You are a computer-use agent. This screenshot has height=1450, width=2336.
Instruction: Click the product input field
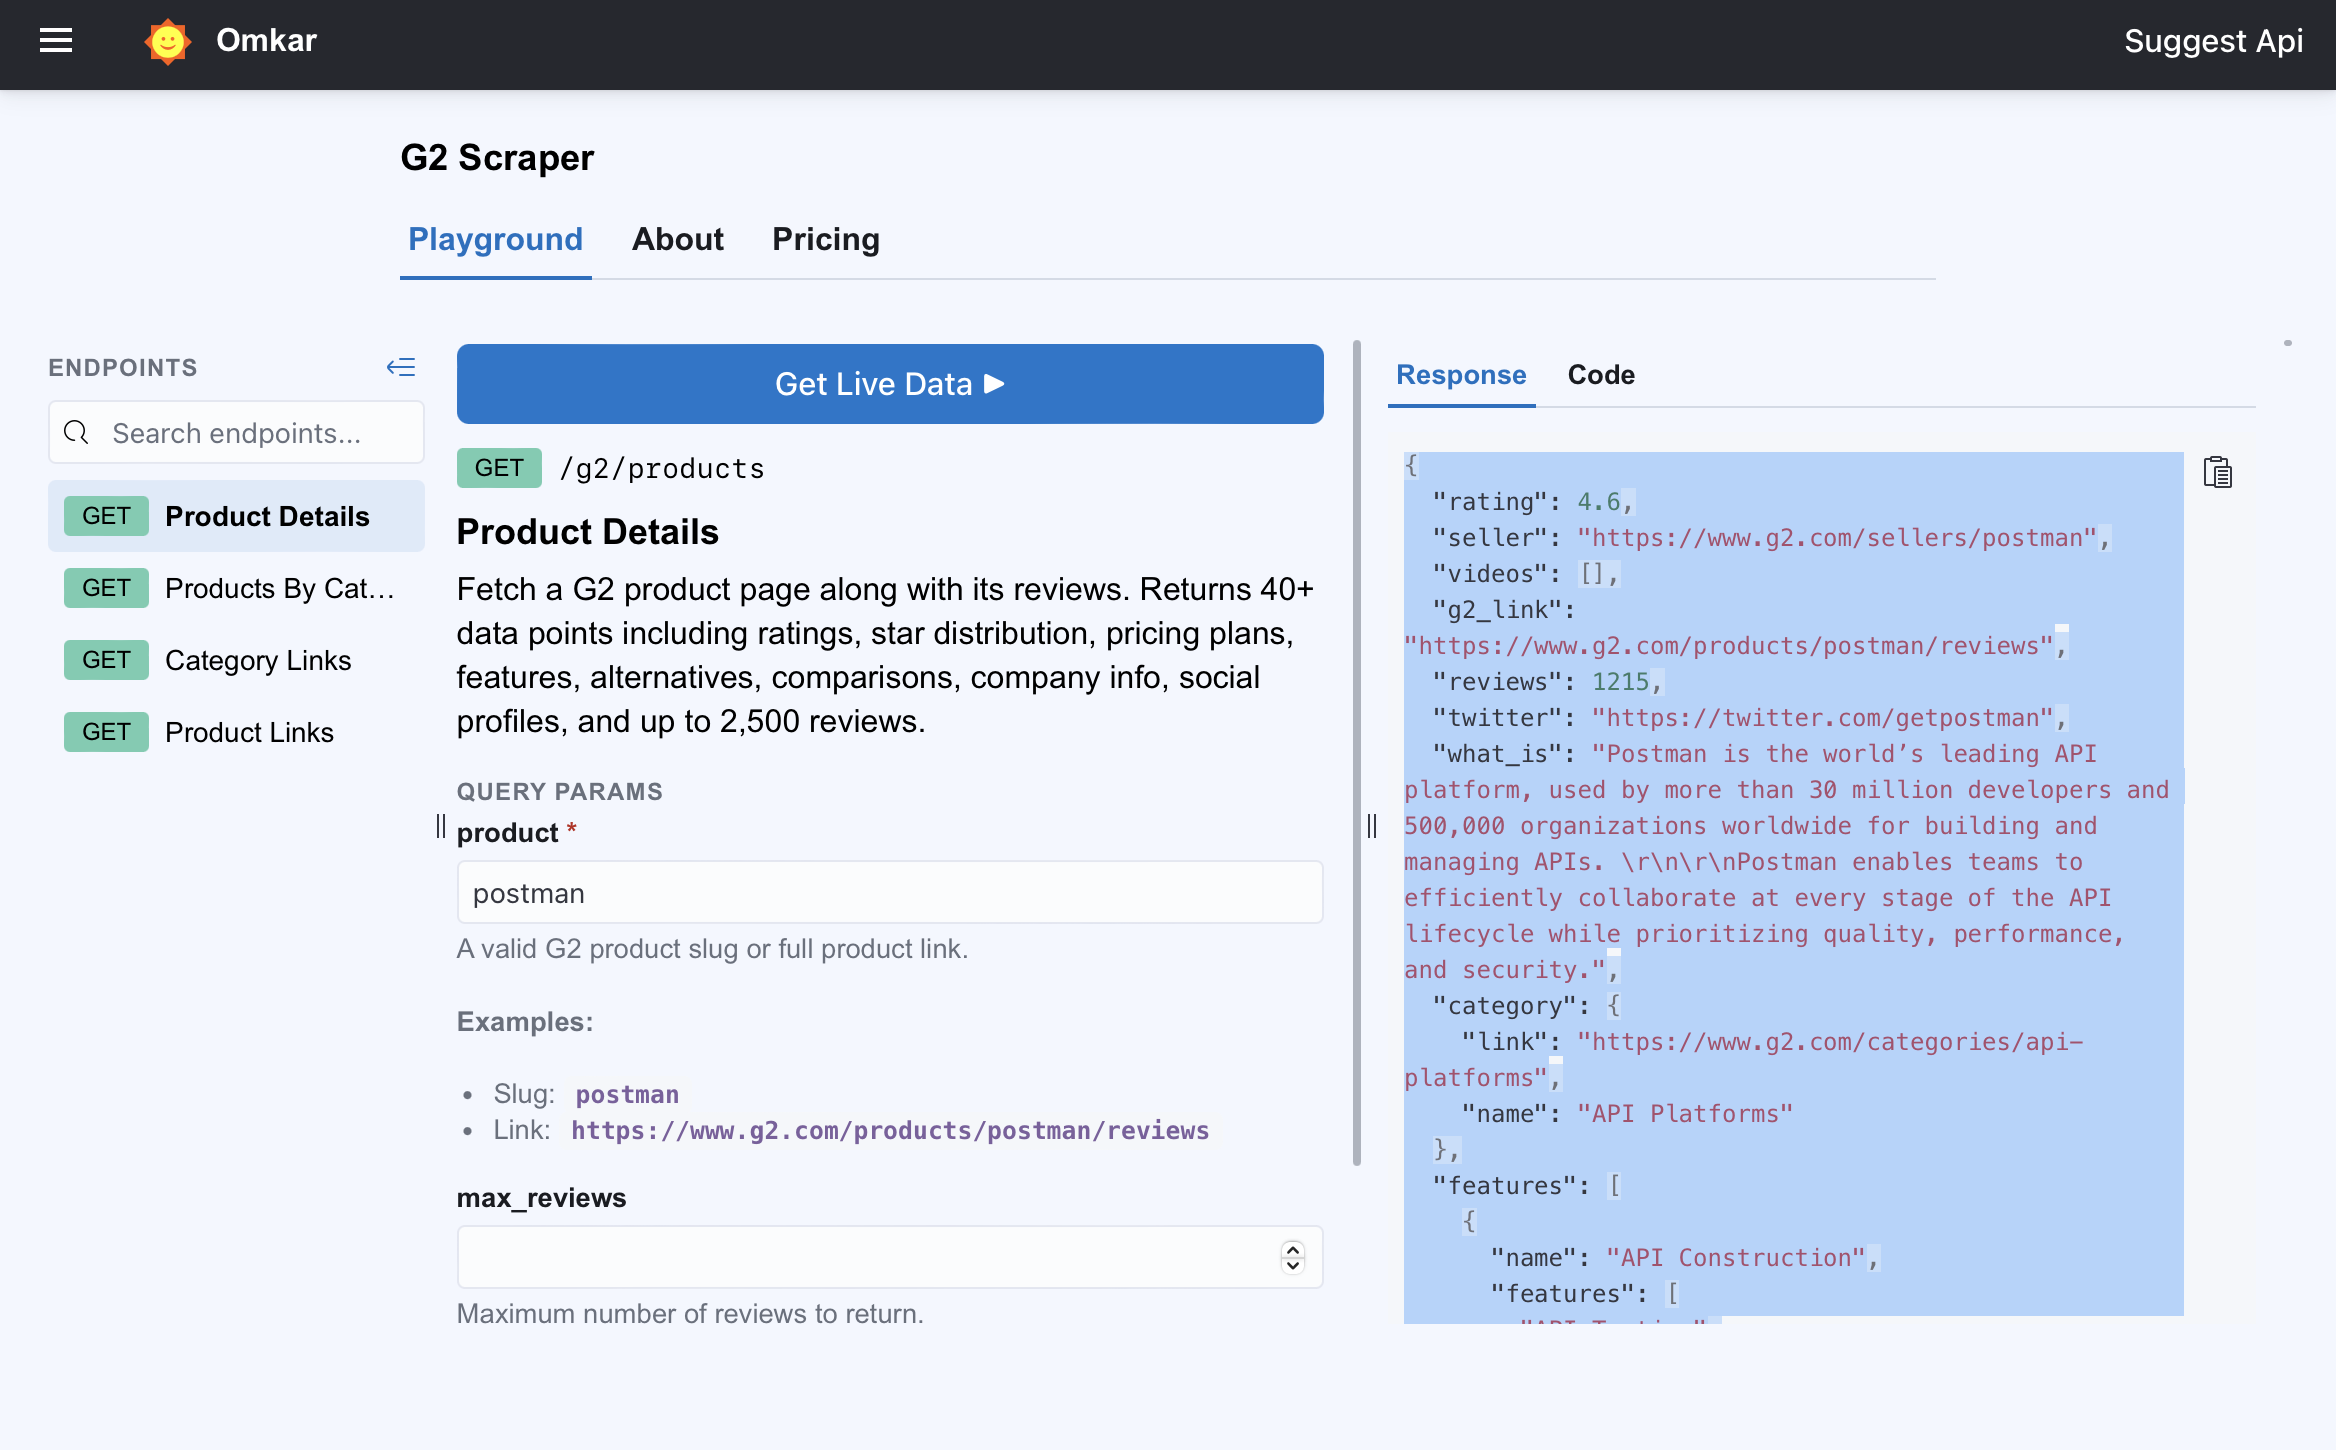click(890, 893)
